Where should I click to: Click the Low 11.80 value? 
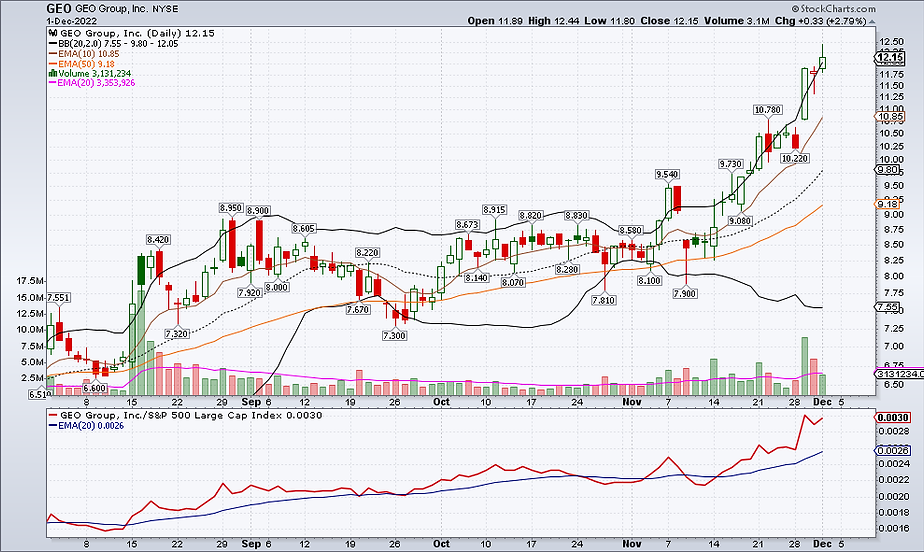609,21
